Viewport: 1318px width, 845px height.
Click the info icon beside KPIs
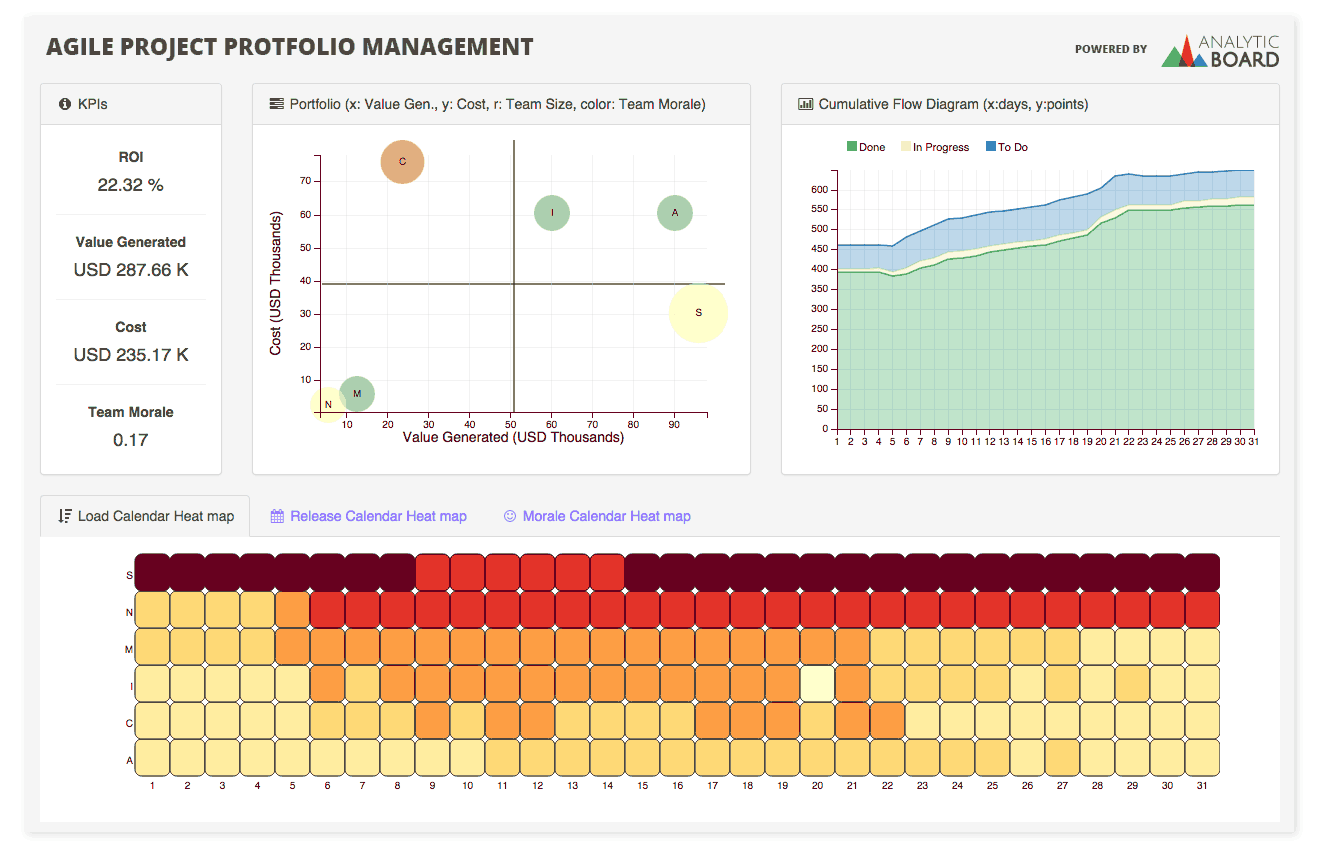65,104
